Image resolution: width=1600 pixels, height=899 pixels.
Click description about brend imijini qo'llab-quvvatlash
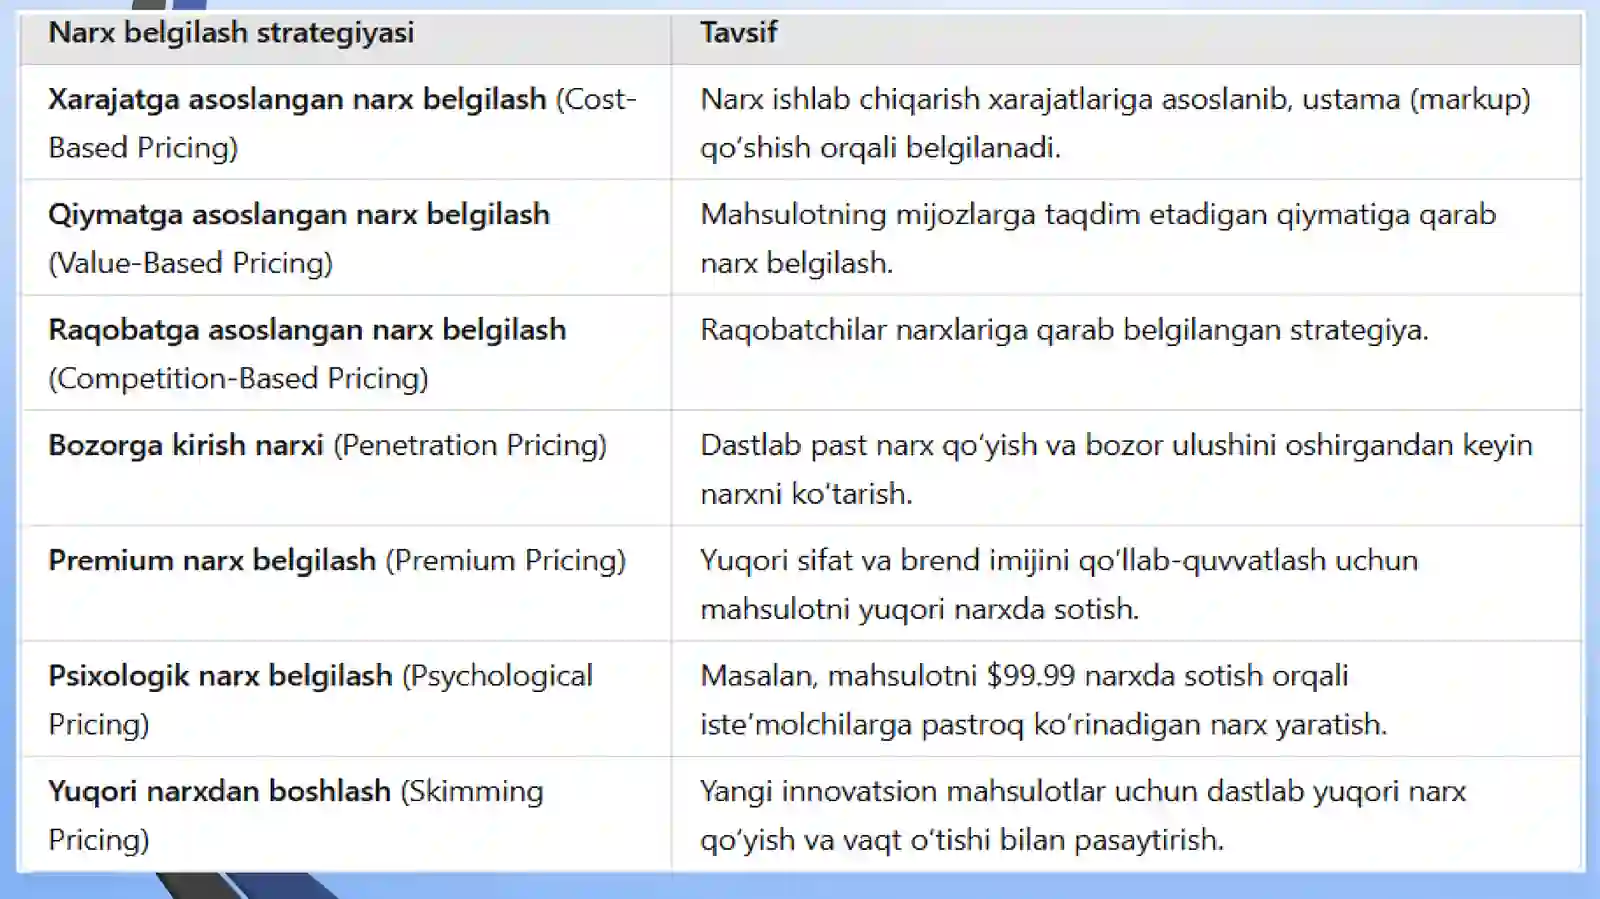1126,583
